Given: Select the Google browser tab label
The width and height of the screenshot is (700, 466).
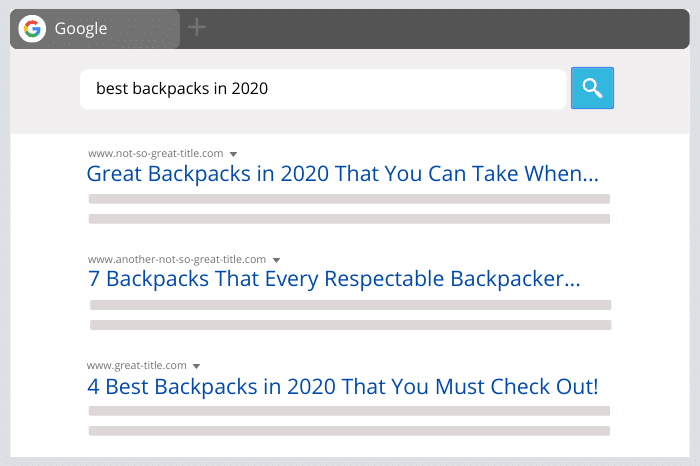Looking at the screenshot, I should (x=81, y=29).
